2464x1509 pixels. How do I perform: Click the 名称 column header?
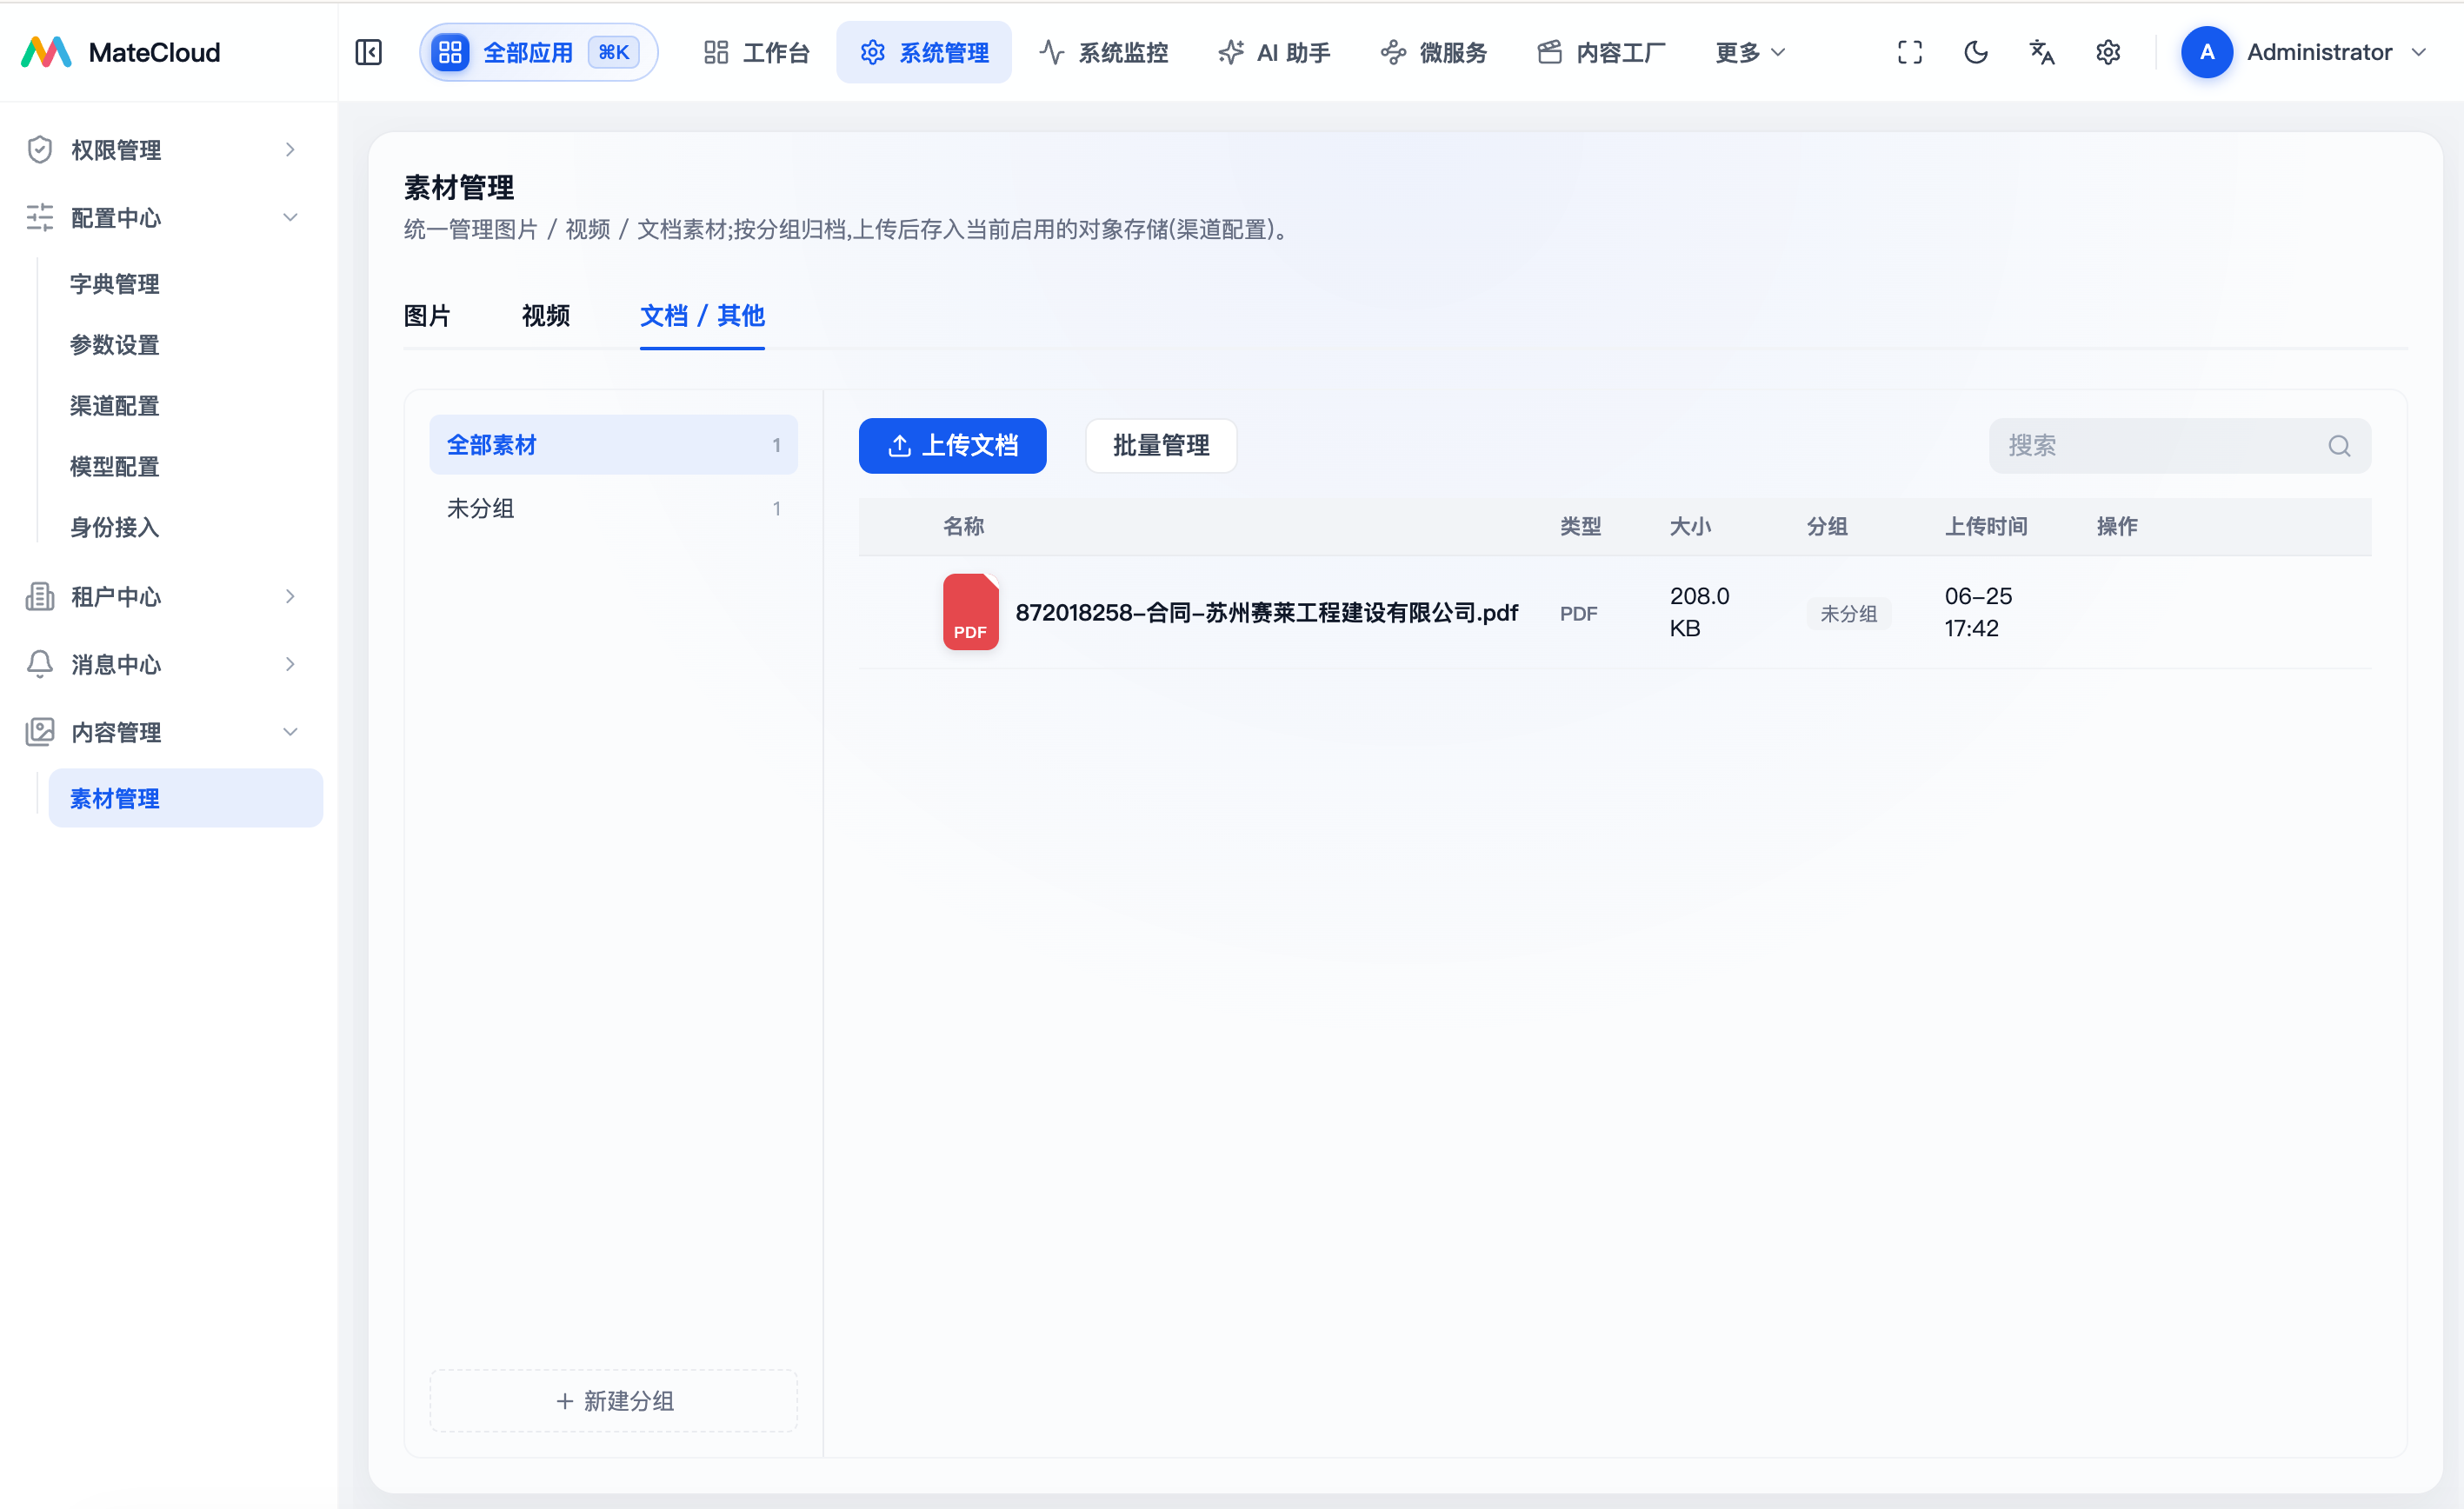click(x=963, y=526)
